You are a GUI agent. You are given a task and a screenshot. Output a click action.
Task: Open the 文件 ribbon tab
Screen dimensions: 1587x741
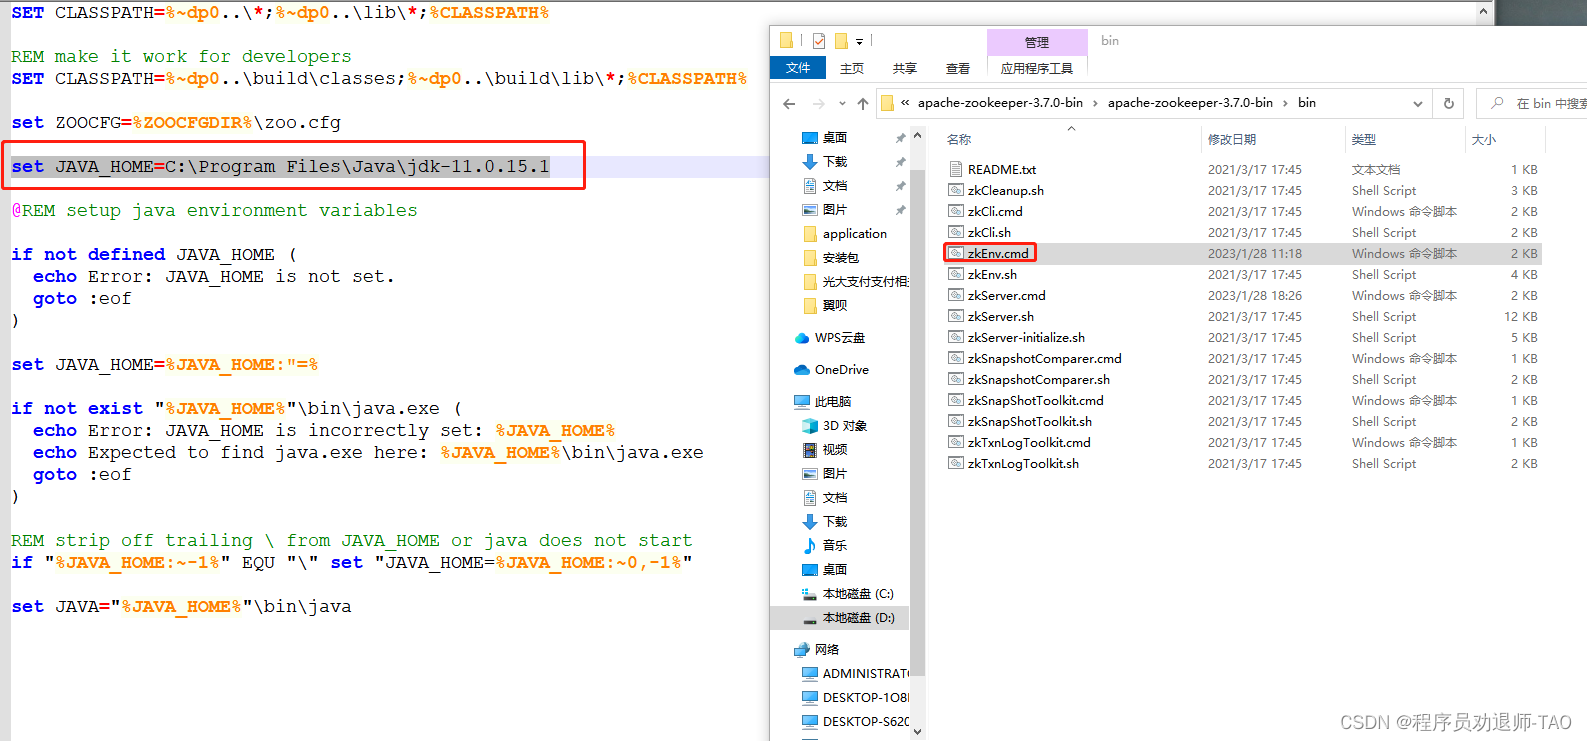pyautogui.click(x=798, y=68)
